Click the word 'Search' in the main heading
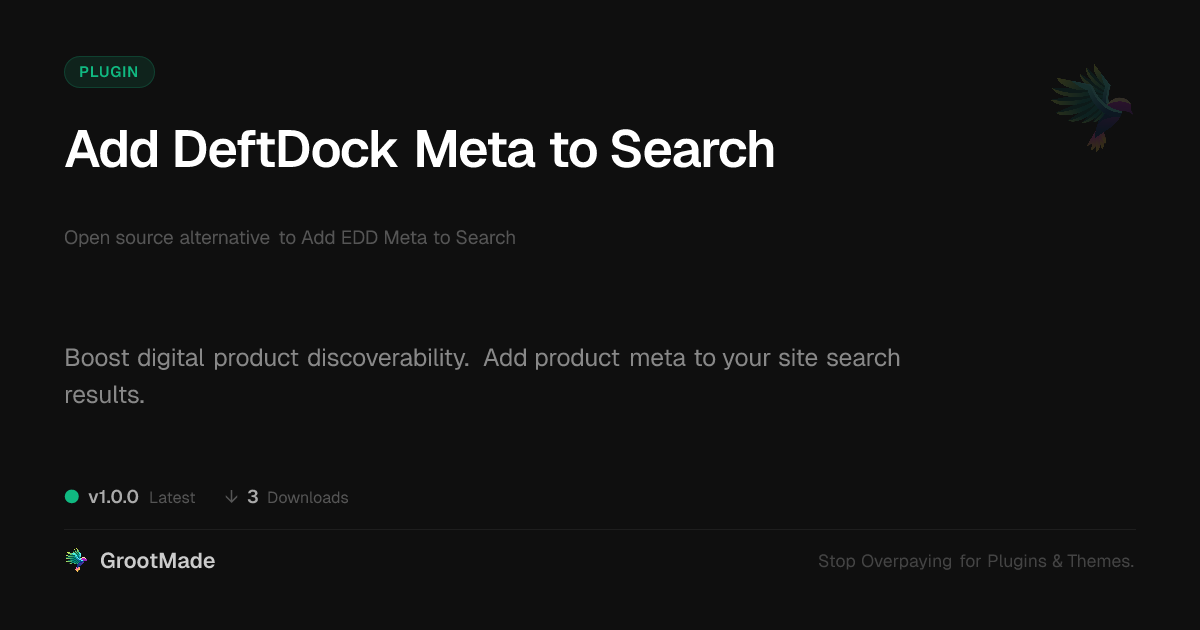1200x630 pixels. click(x=692, y=150)
